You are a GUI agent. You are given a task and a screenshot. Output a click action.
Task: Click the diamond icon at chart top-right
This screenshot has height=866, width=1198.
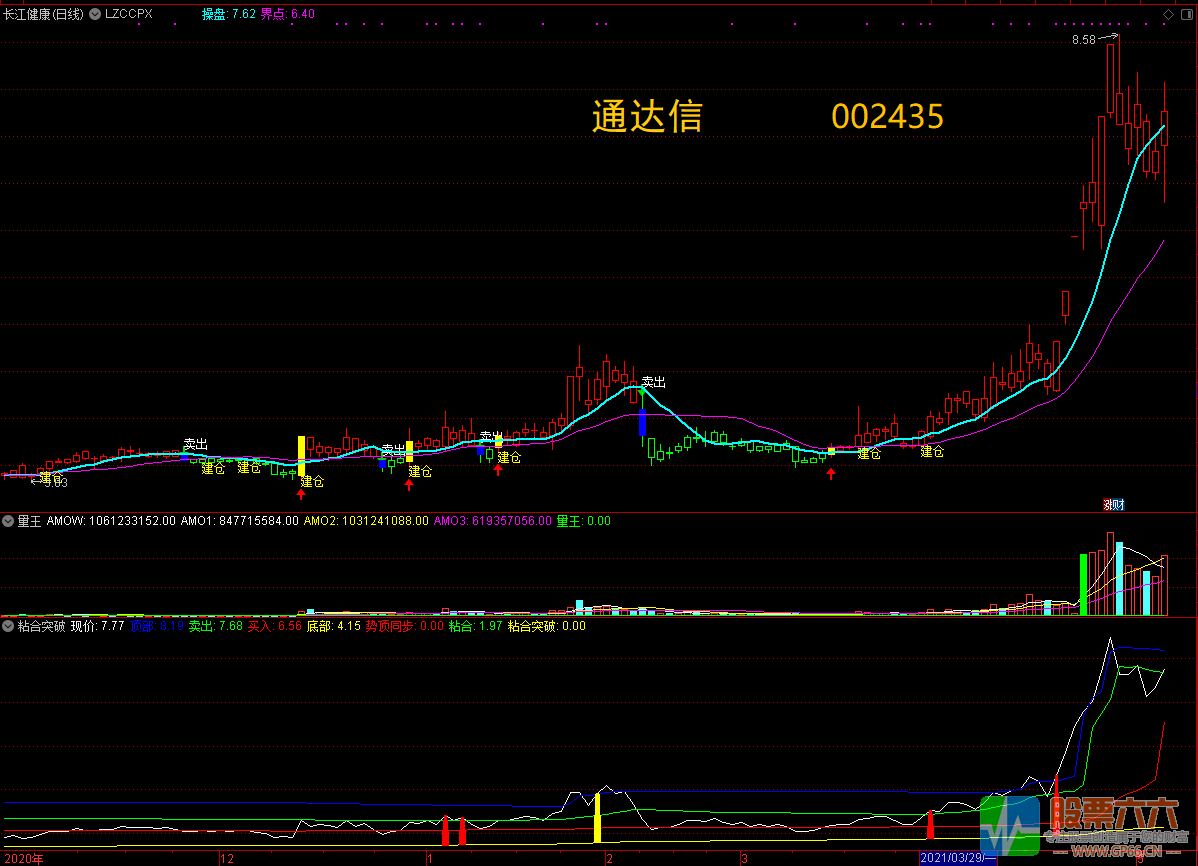[1168, 14]
